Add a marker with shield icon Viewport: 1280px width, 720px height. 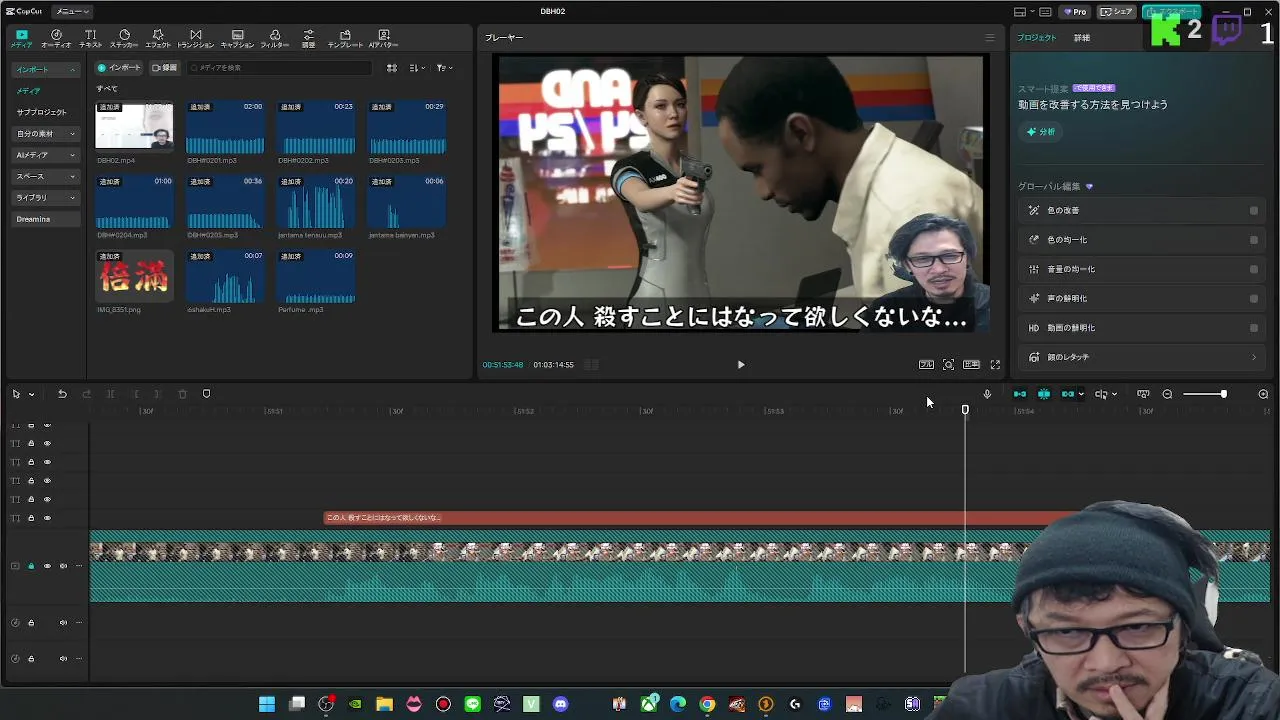point(206,394)
